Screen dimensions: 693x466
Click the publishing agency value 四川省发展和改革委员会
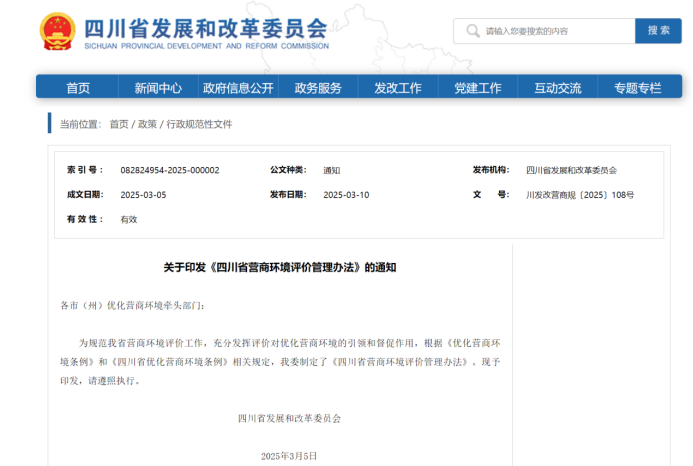(572, 171)
